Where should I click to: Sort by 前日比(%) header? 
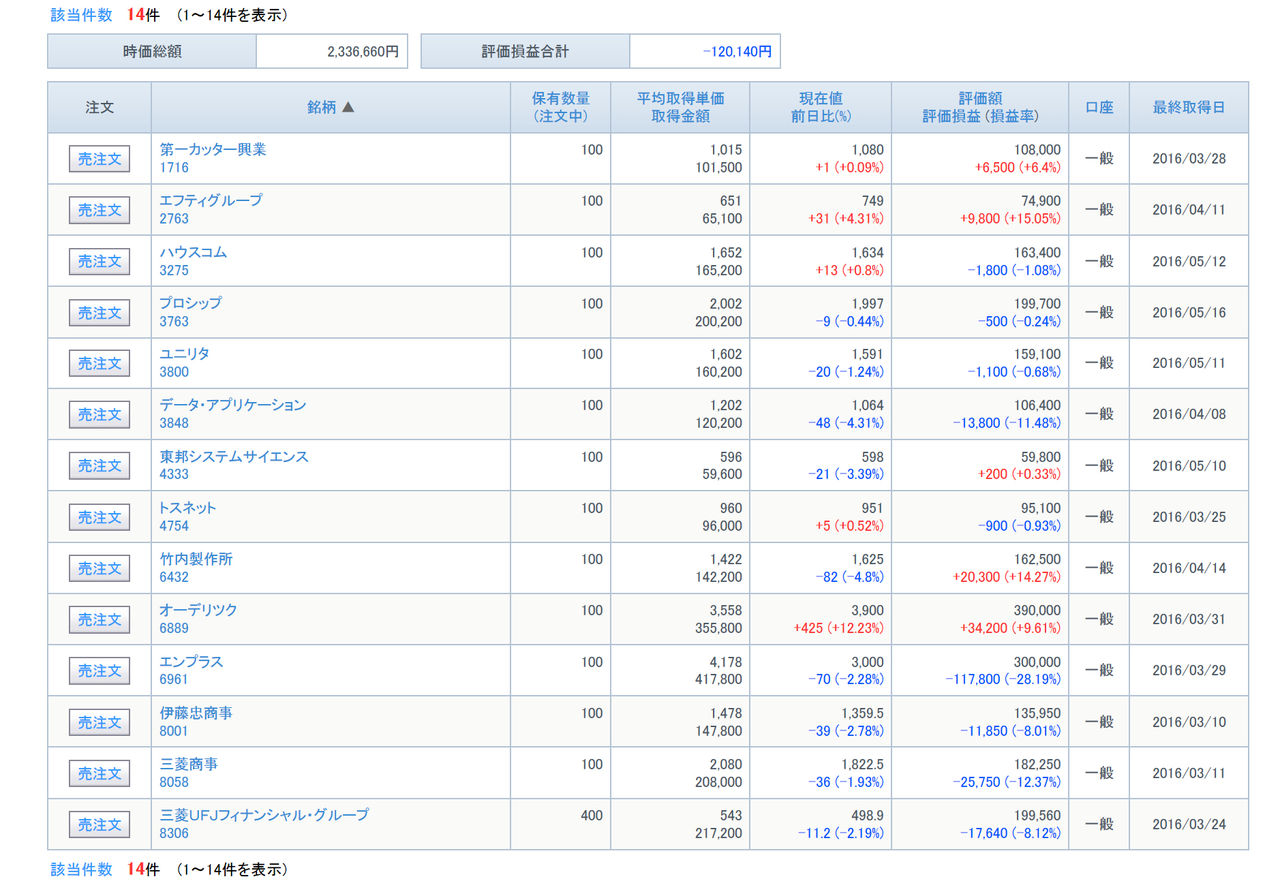click(x=820, y=117)
